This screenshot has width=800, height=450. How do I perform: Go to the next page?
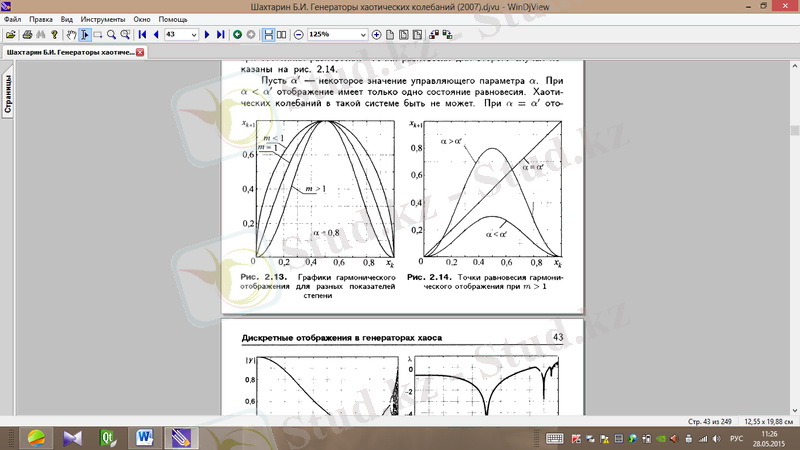[207, 35]
